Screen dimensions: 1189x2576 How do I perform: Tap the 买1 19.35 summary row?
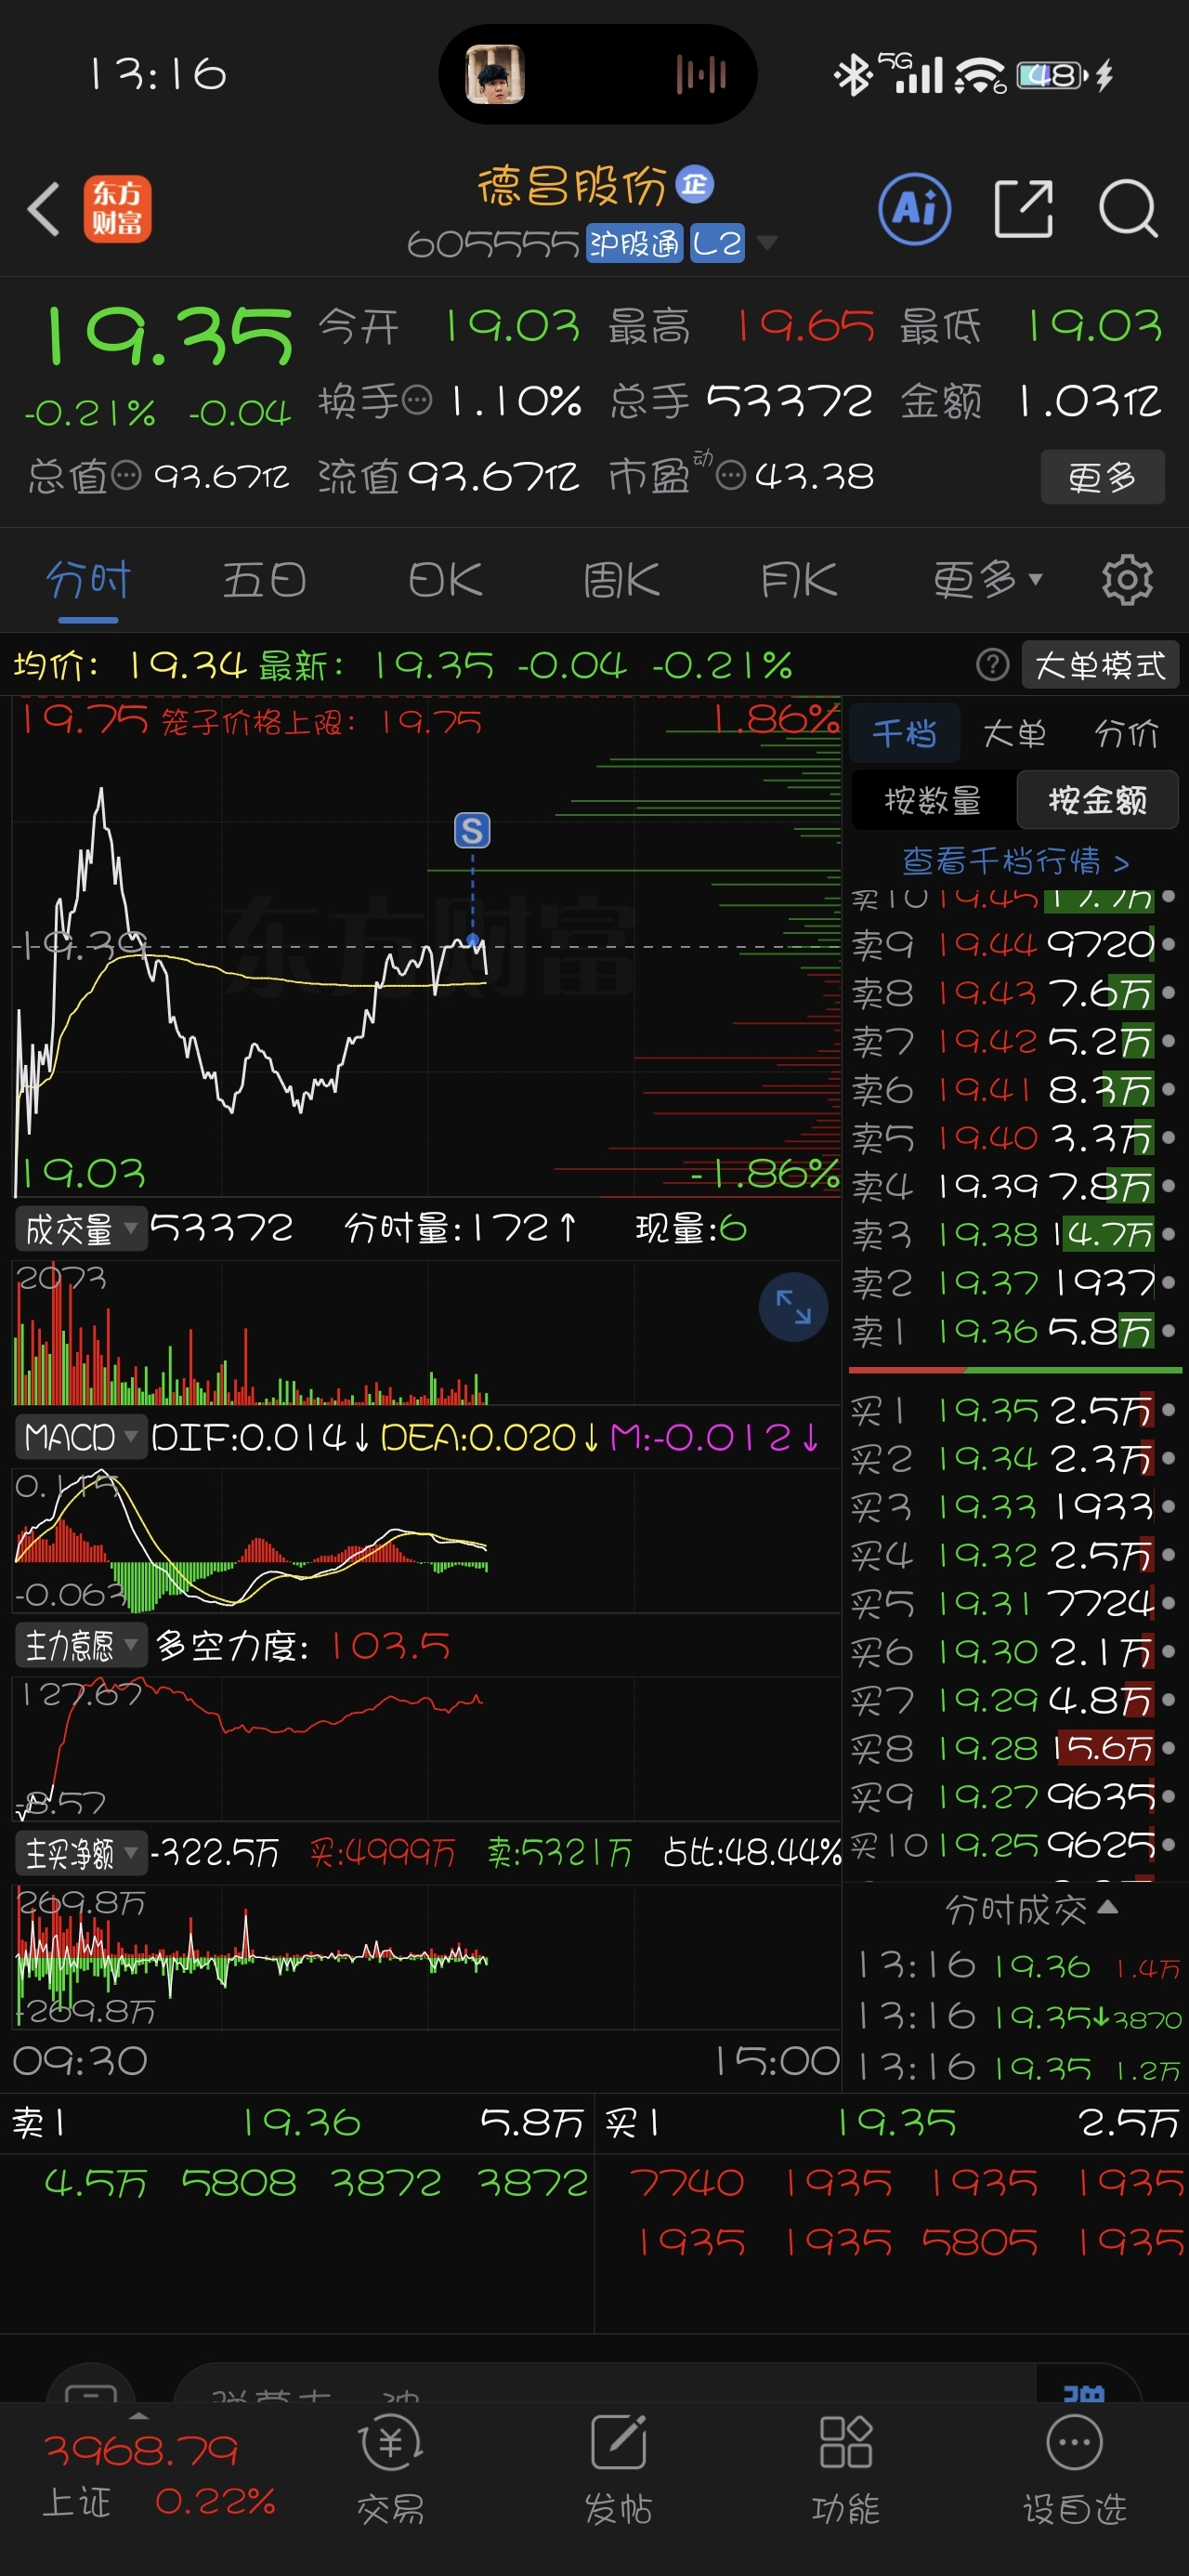pyautogui.click(x=892, y=2122)
